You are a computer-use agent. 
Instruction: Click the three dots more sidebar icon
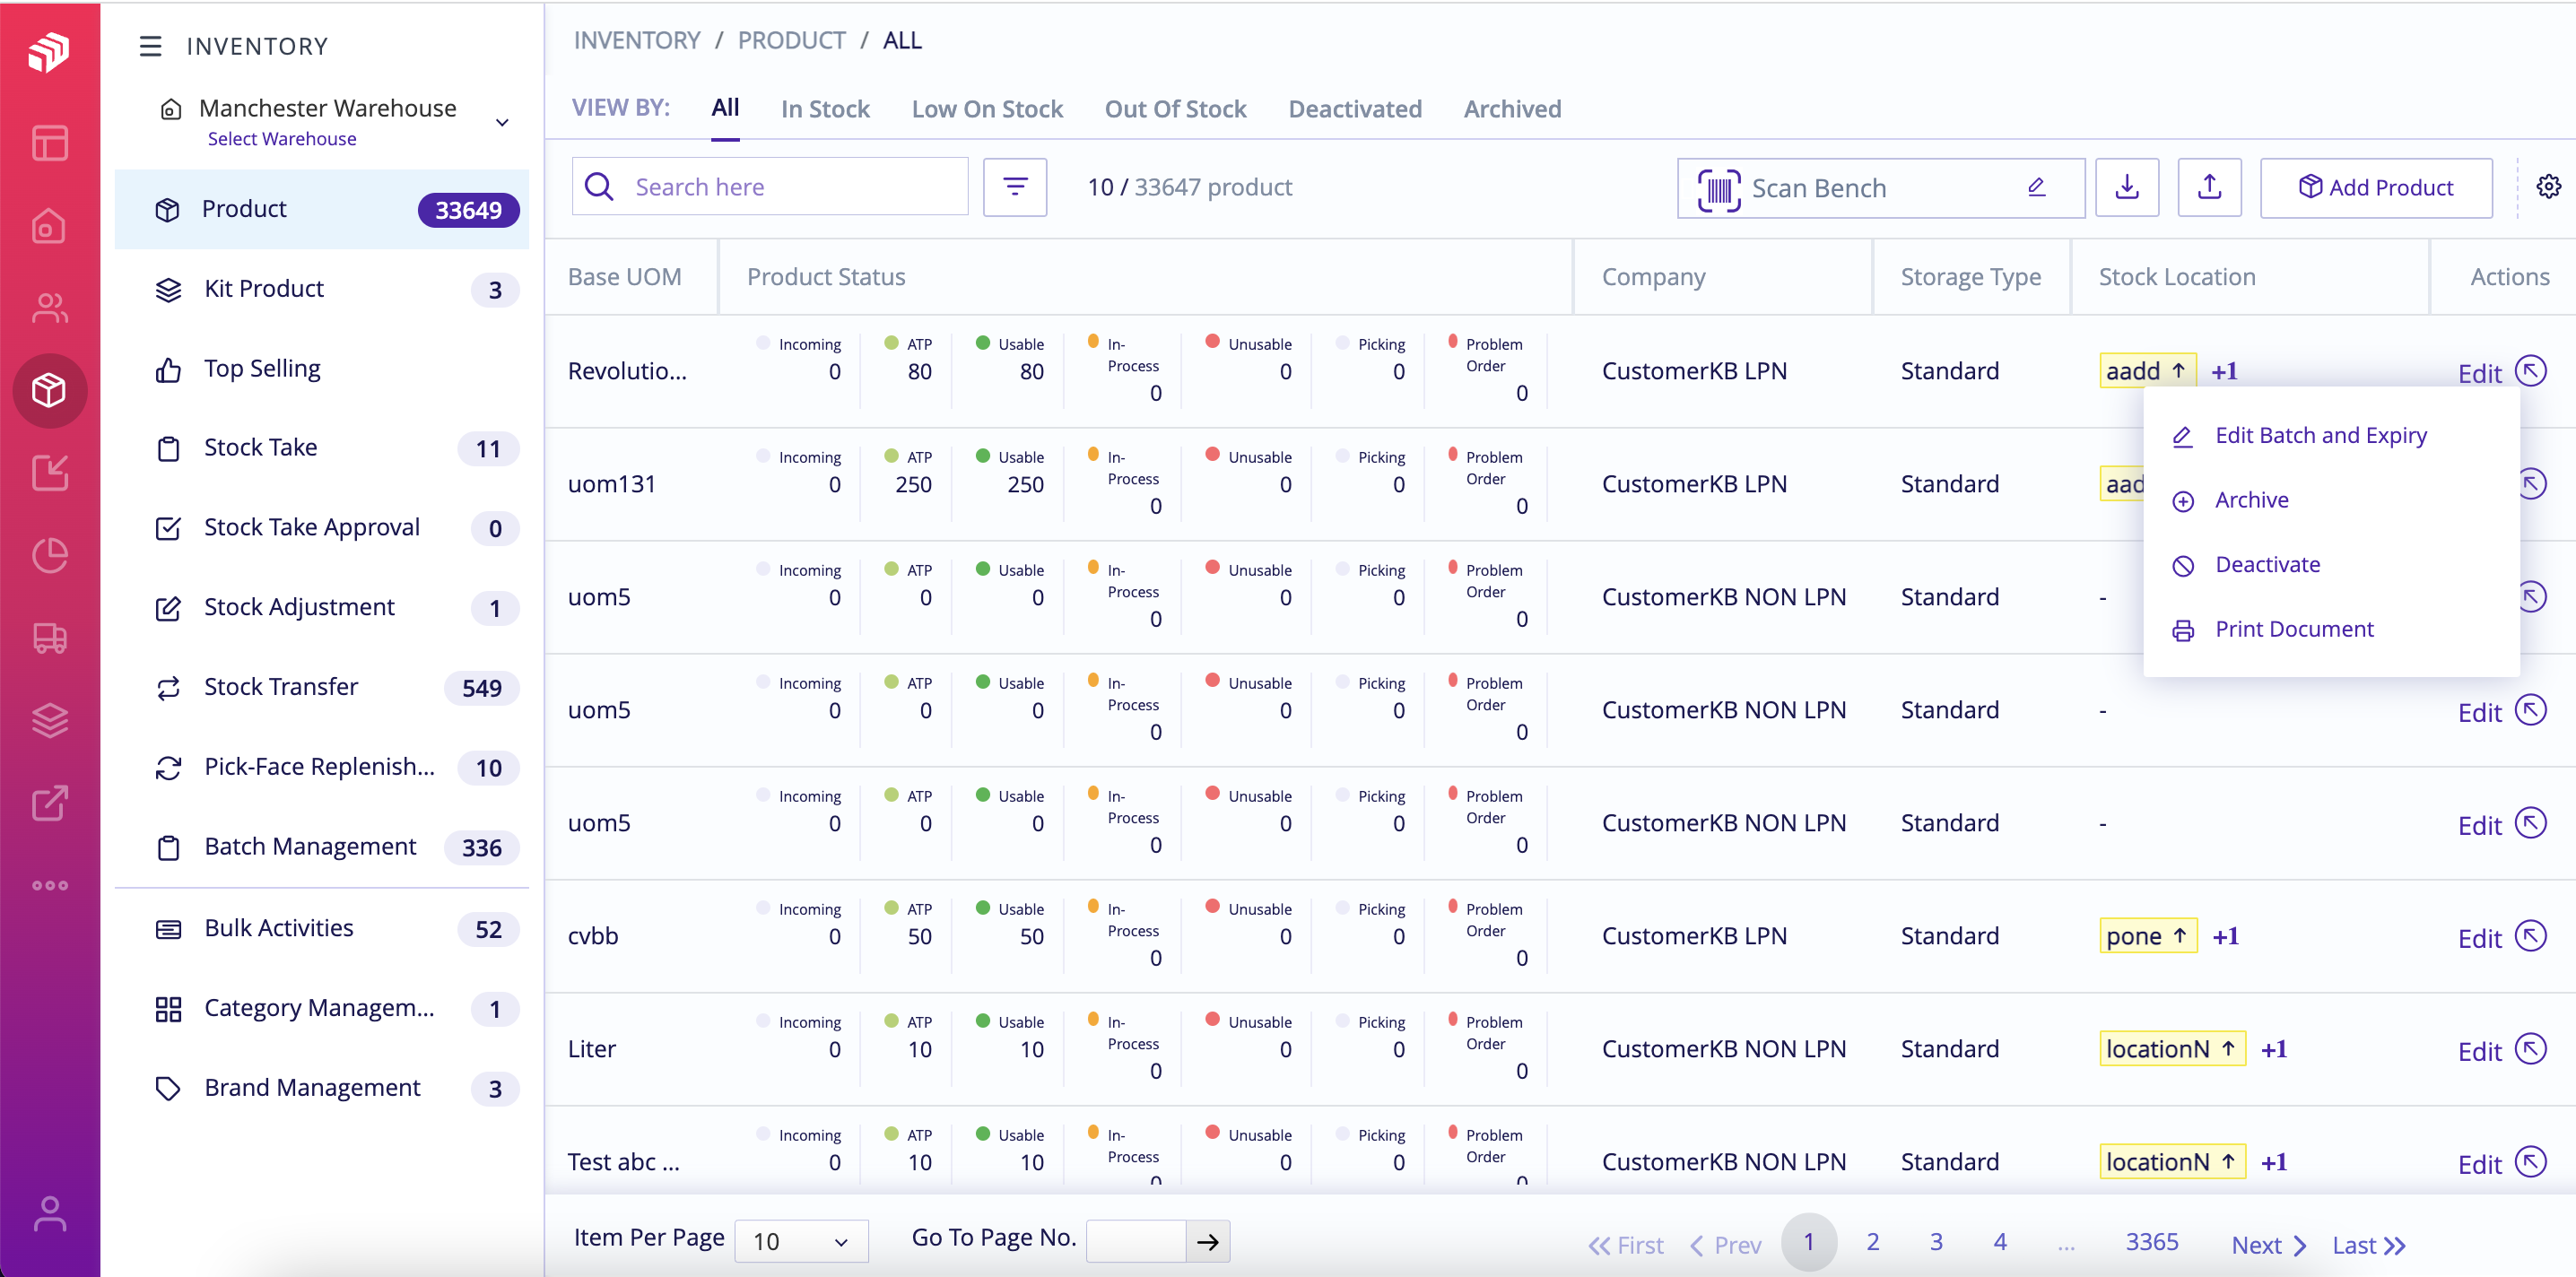(x=49, y=885)
